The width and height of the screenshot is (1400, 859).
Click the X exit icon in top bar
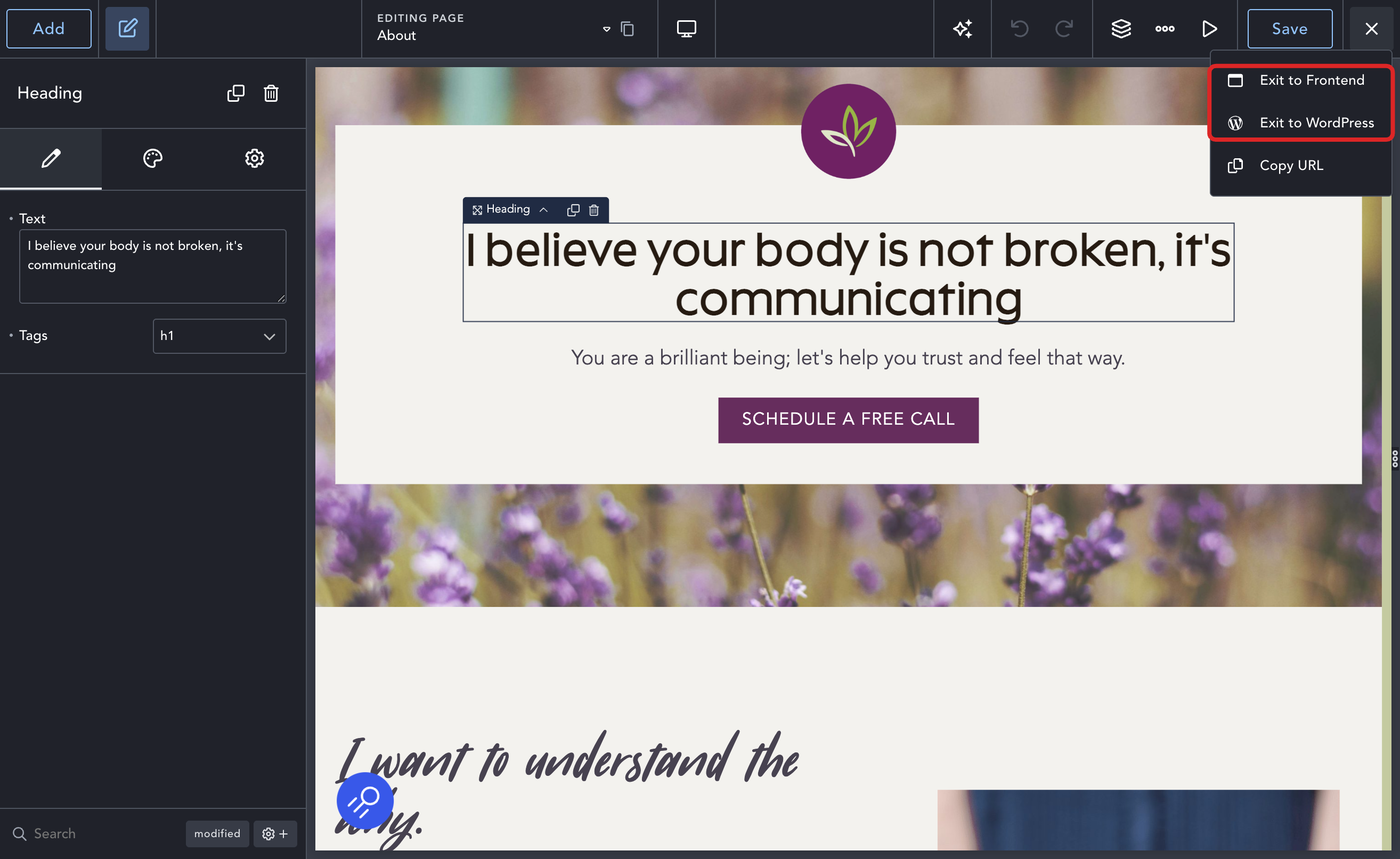1372,29
